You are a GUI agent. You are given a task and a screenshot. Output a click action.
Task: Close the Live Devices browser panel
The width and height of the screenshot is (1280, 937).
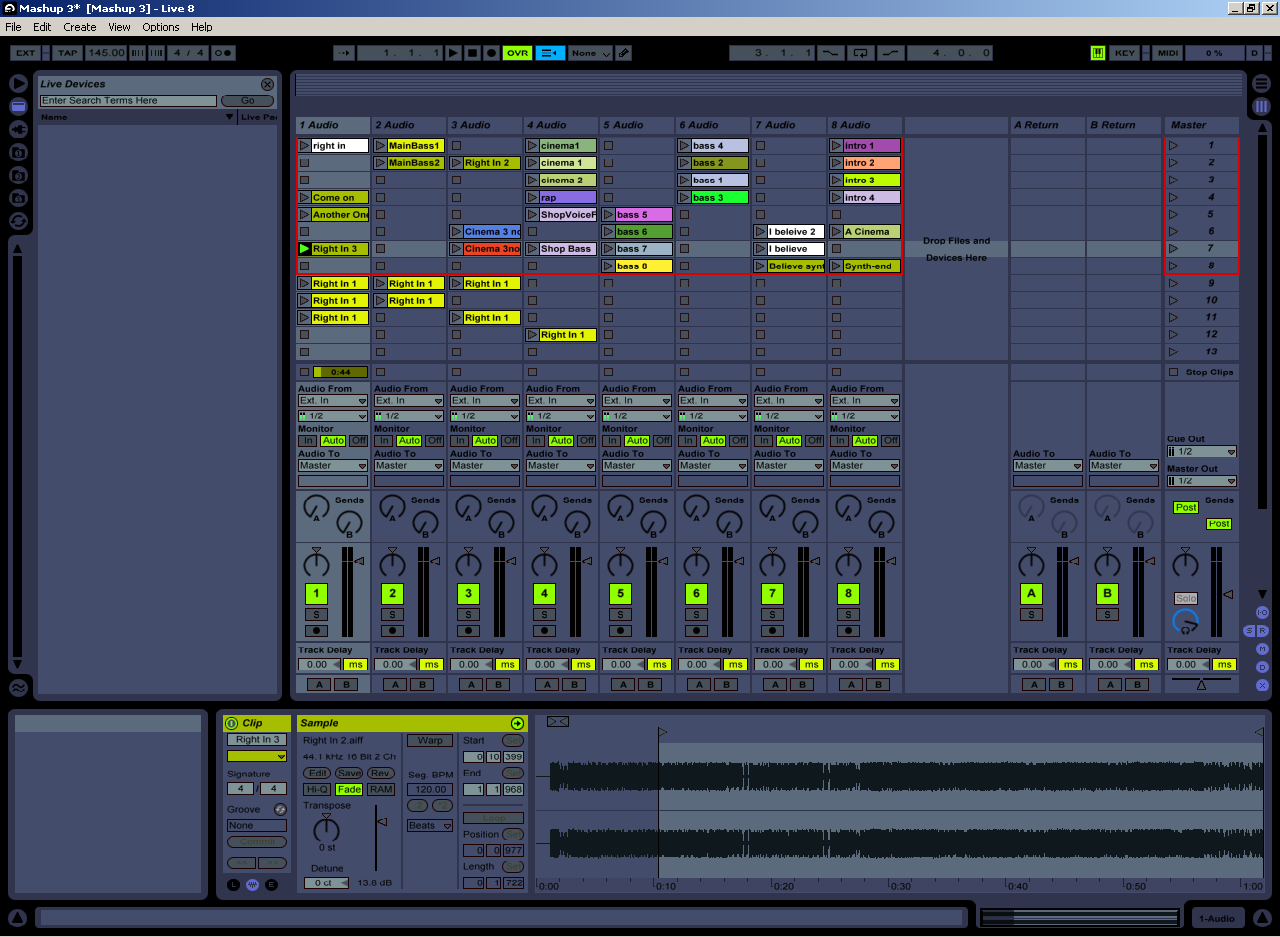coord(267,85)
